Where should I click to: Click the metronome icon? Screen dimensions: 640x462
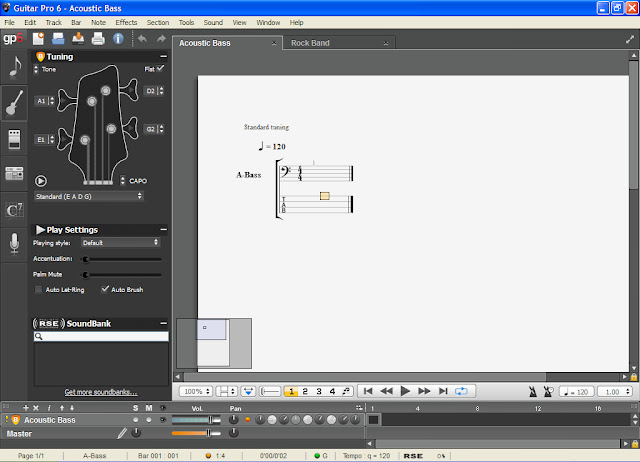click(533, 391)
